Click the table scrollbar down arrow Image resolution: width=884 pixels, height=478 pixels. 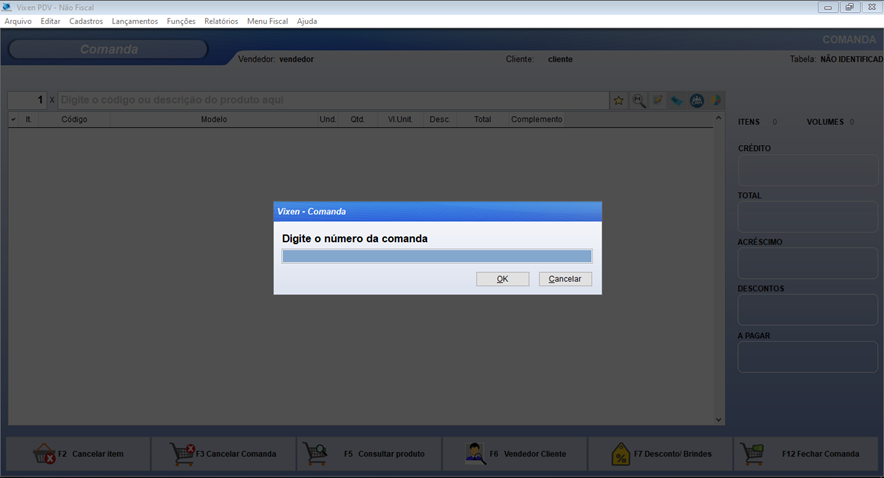[x=718, y=419]
